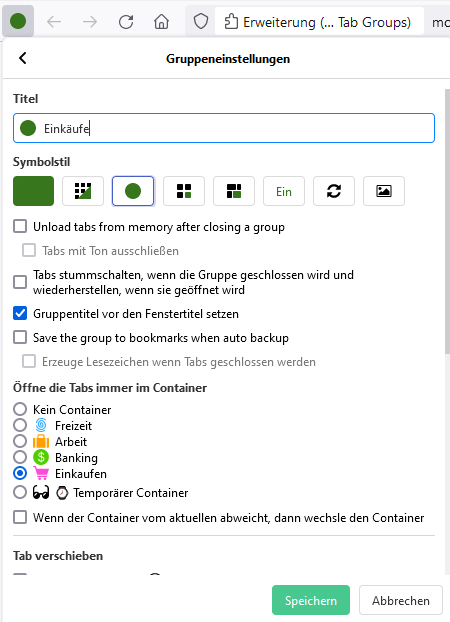Screen dimensions: 450x622
Task: Select the Banking container radio button
Action: pos(20,457)
